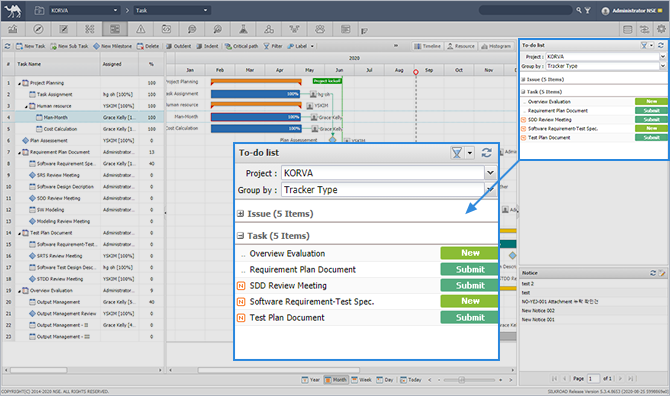Image resolution: width=670 pixels, height=396 pixels.
Task: Go to next Notice page
Action: point(620,378)
